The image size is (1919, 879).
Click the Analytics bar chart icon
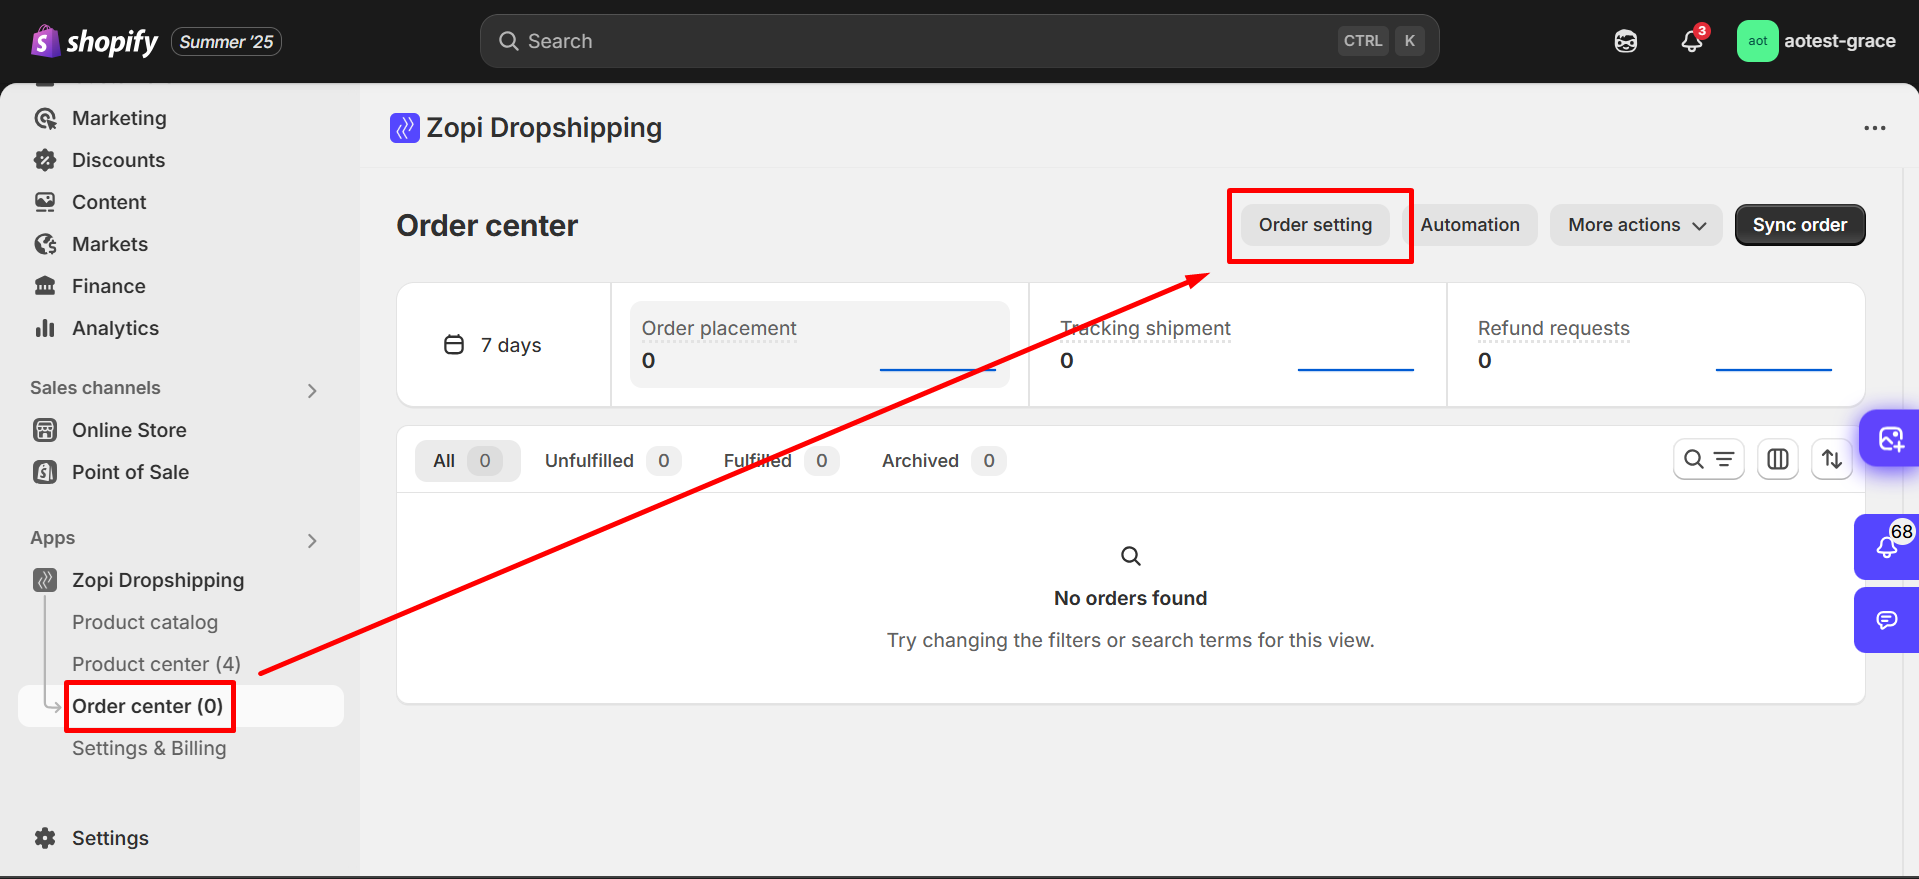45,328
